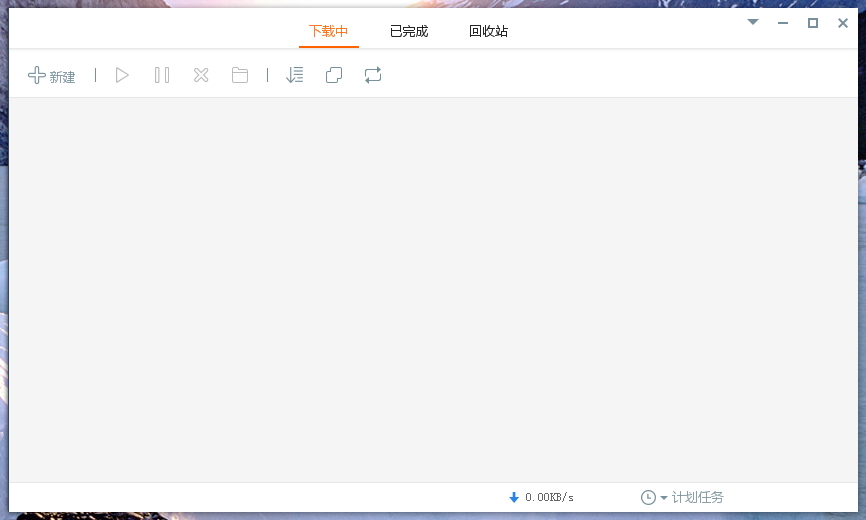This screenshot has width=866, height=520.
Task: Click the clock scheduled task icon
Action: point(648,497)
